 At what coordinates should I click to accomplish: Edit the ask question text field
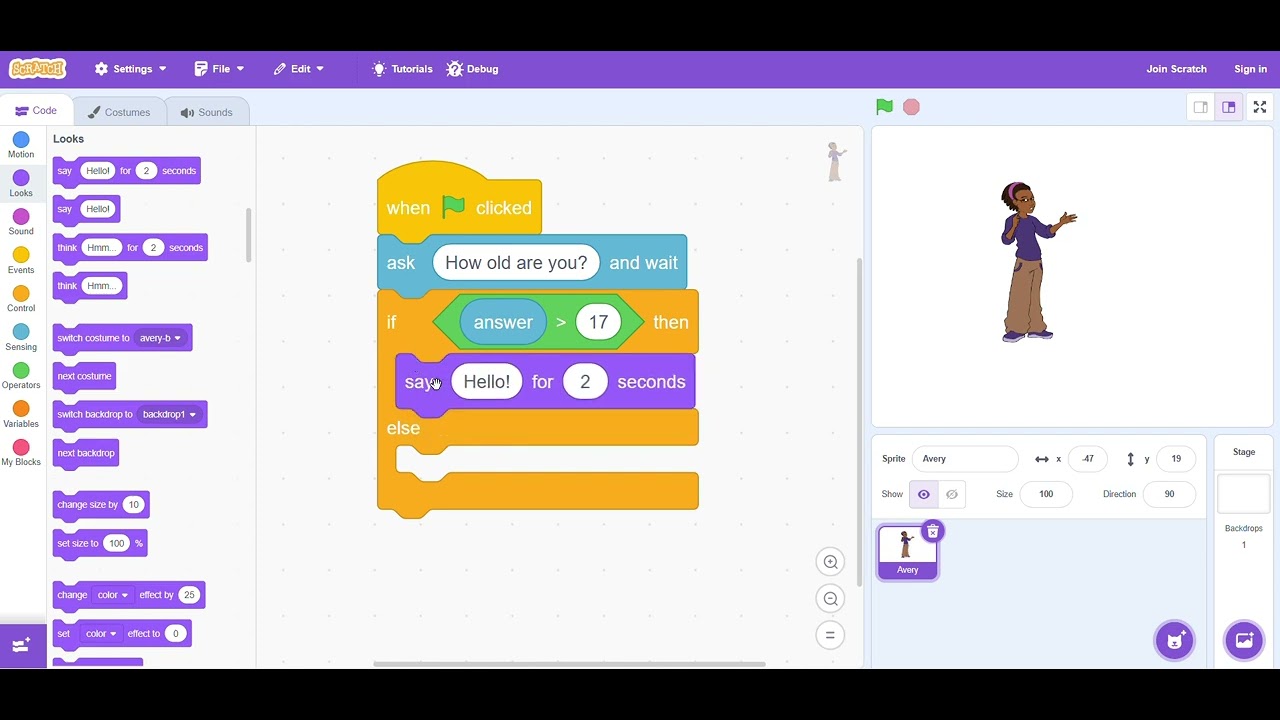pos(516,263)
